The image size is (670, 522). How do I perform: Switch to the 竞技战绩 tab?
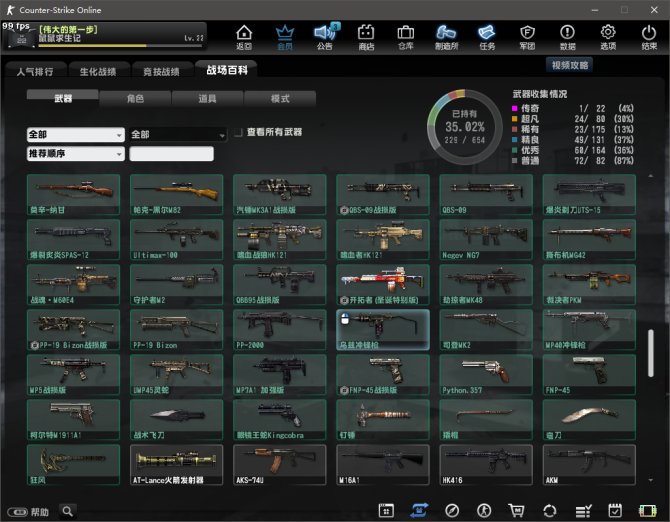(162, 71)
